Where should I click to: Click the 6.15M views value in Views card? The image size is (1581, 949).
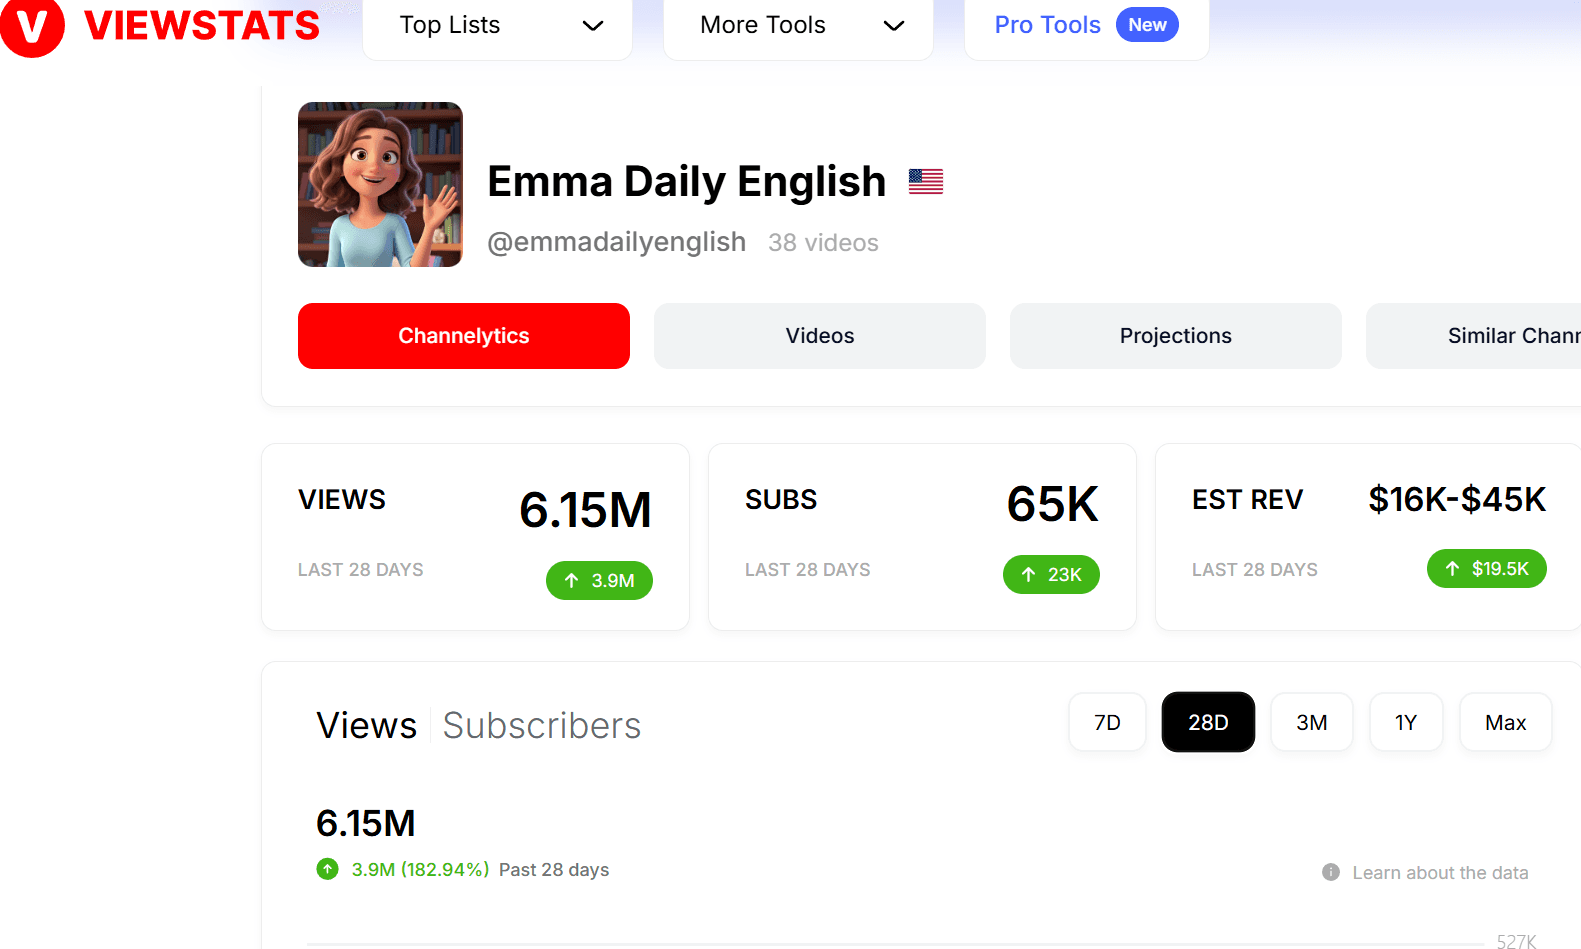tap(585, 510)
